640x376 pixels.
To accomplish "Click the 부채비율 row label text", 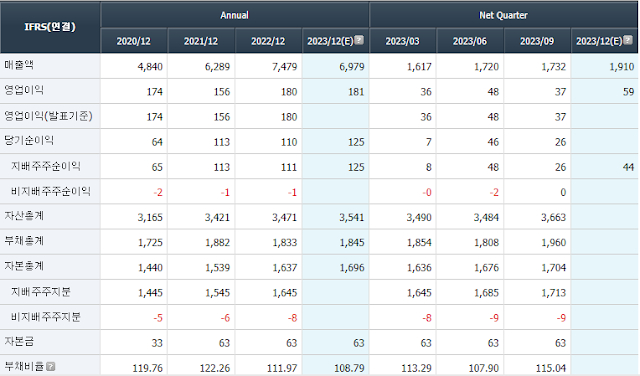I will 24,367.
